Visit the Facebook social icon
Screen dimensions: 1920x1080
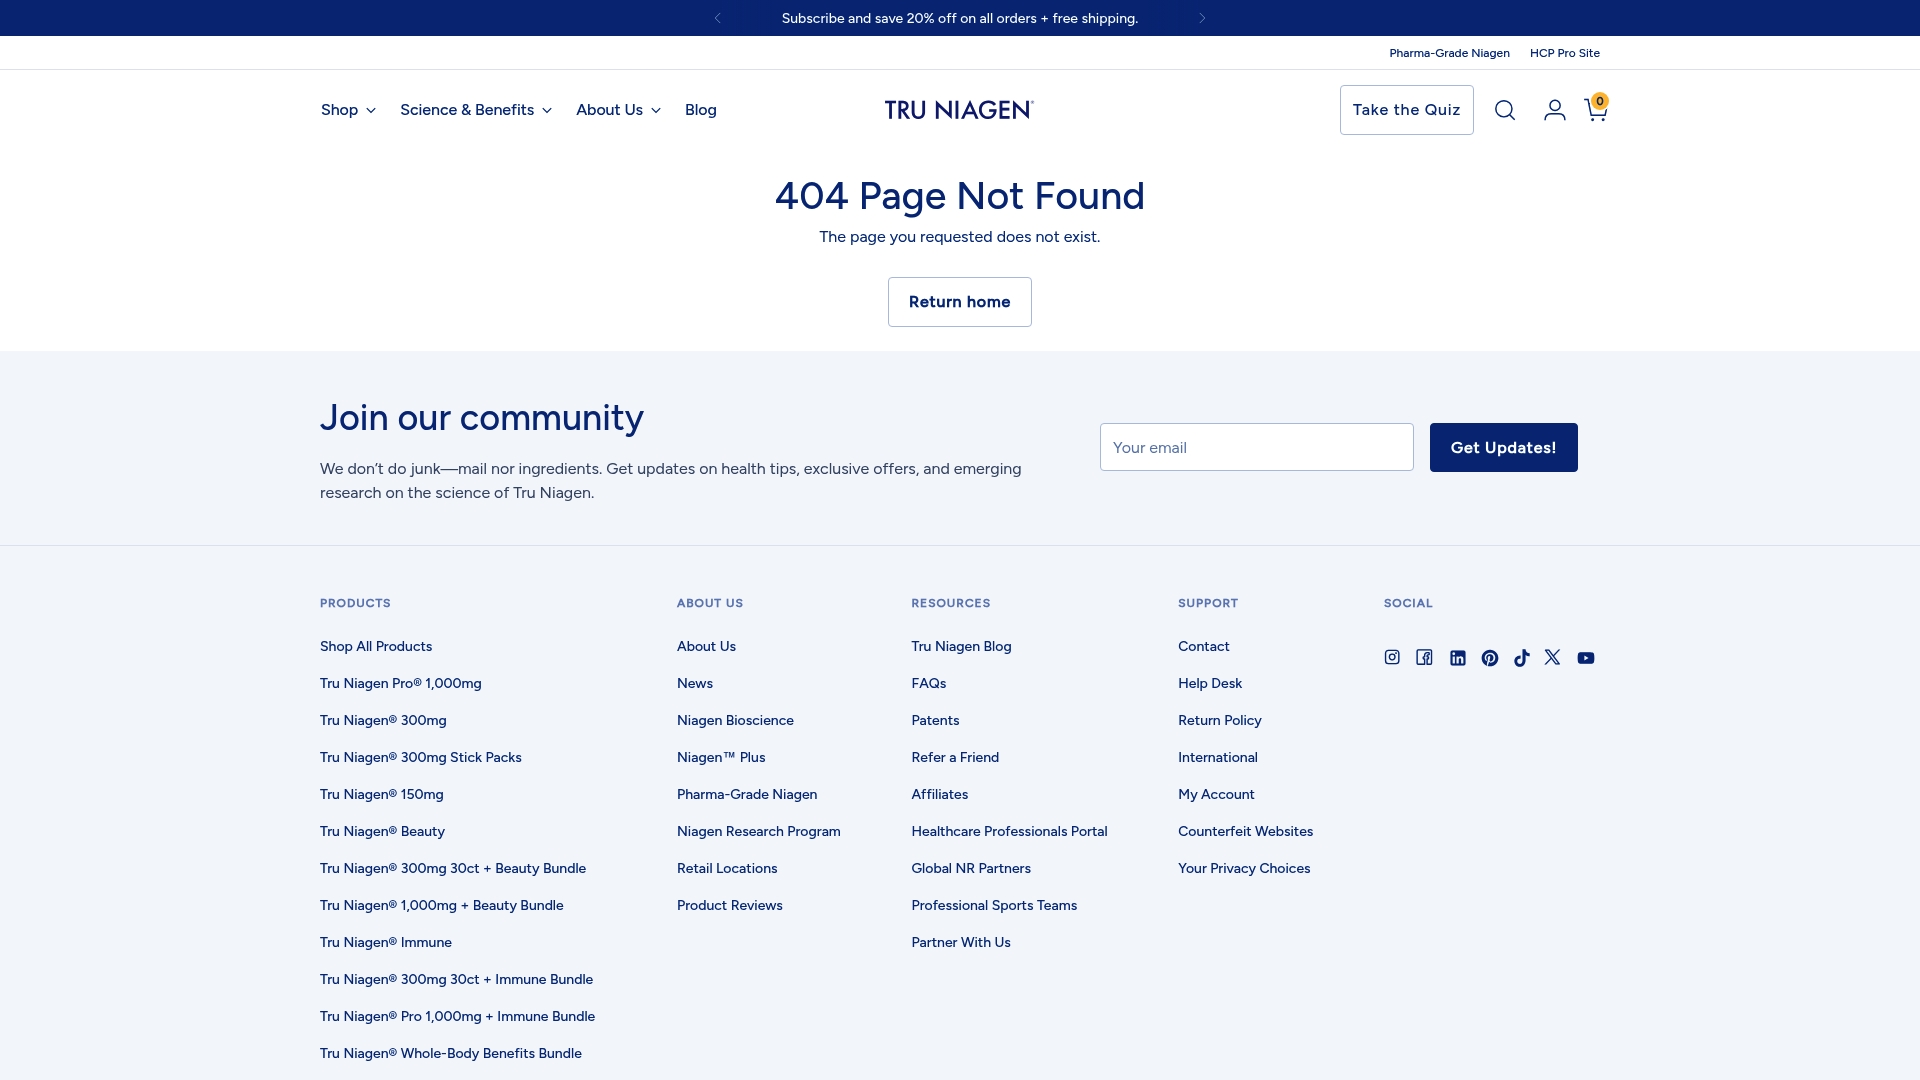1425,657
